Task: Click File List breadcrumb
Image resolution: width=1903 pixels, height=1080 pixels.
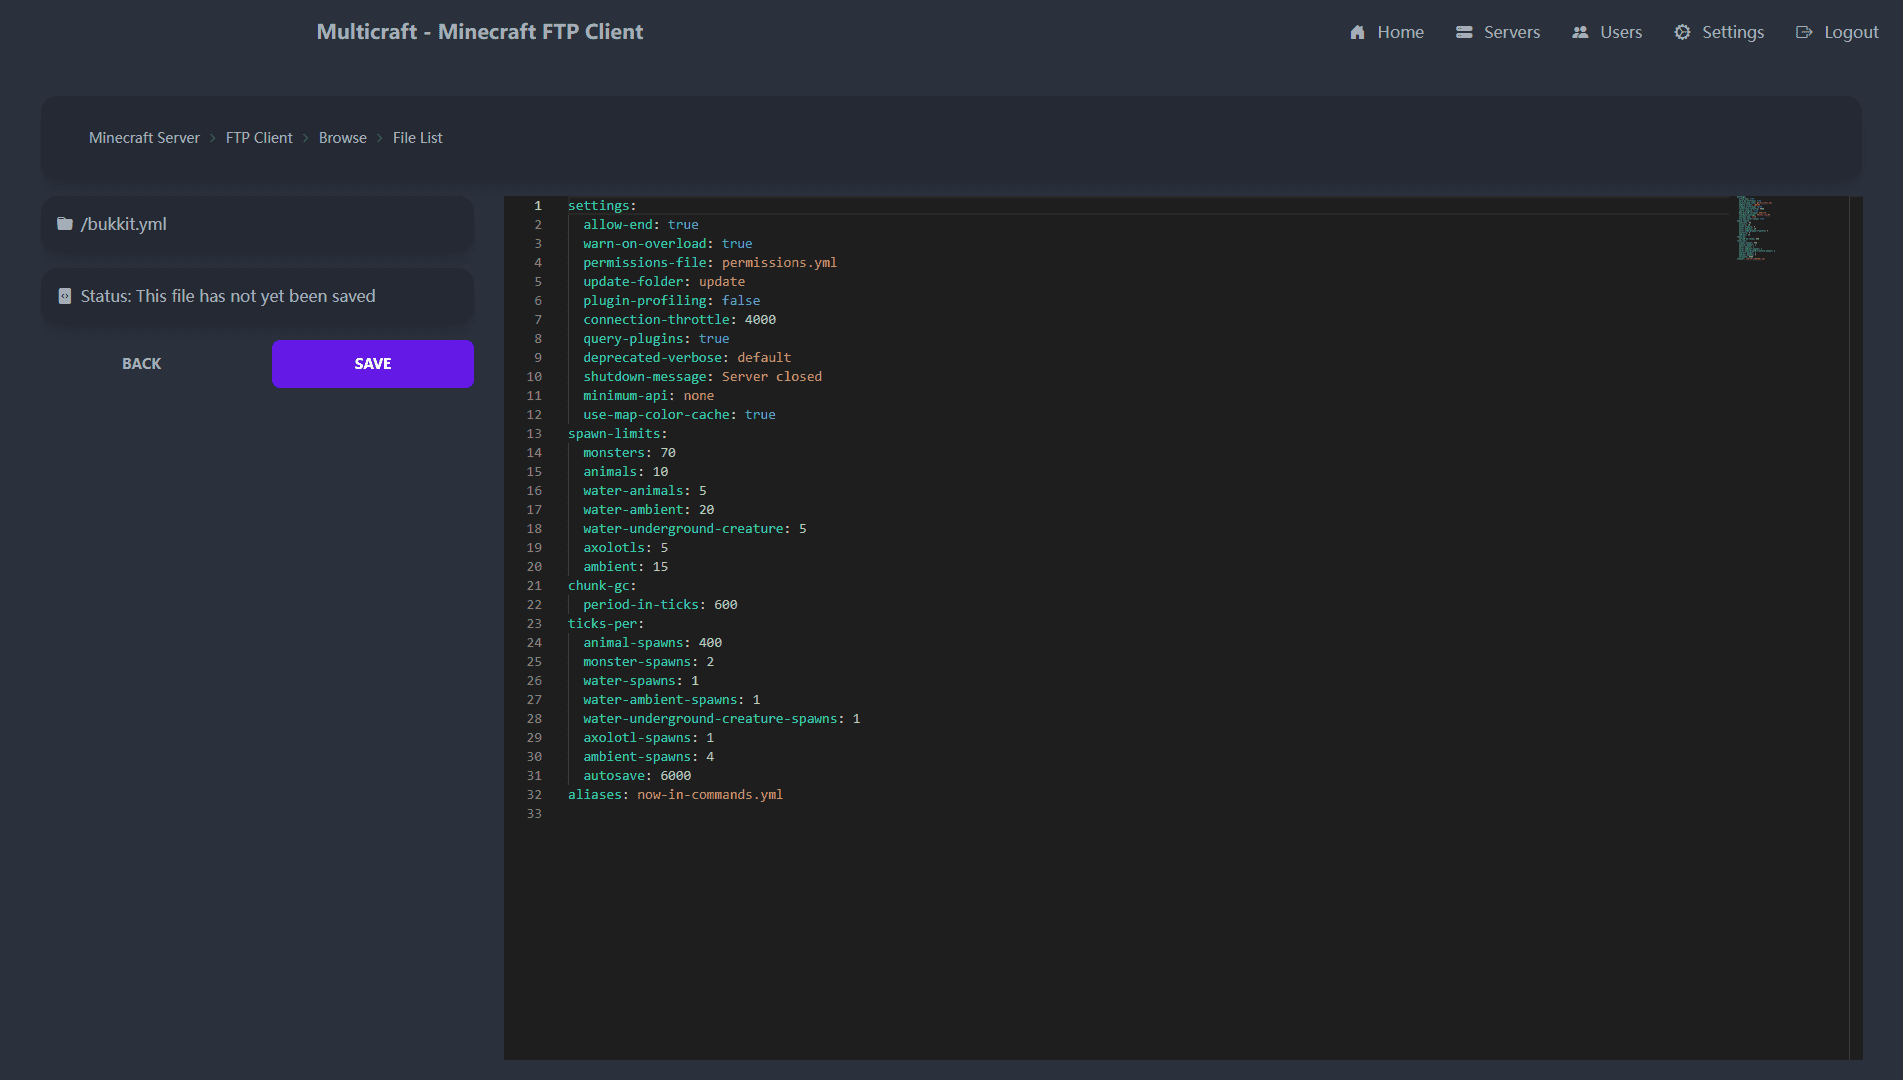Action: (x=417, y=138)
